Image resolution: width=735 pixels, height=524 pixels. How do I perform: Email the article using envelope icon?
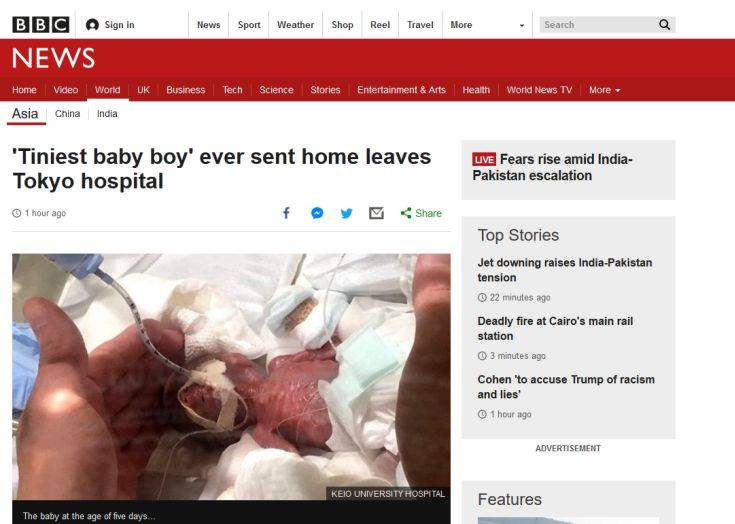click(376, 213)
